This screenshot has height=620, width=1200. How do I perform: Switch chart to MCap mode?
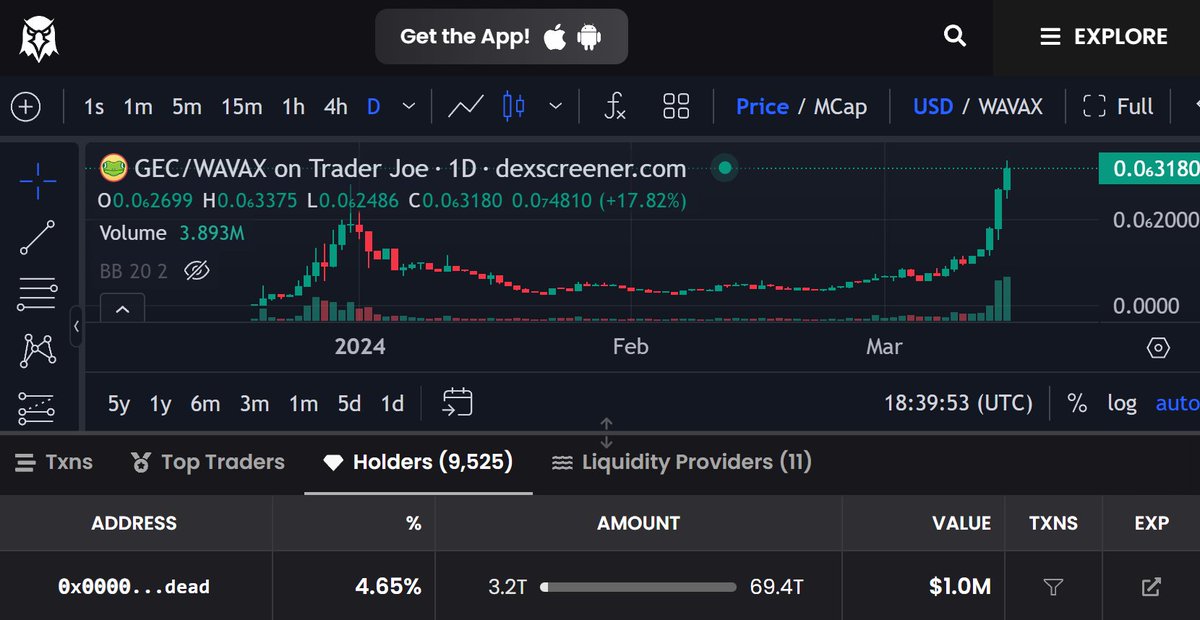pos(840,107)
